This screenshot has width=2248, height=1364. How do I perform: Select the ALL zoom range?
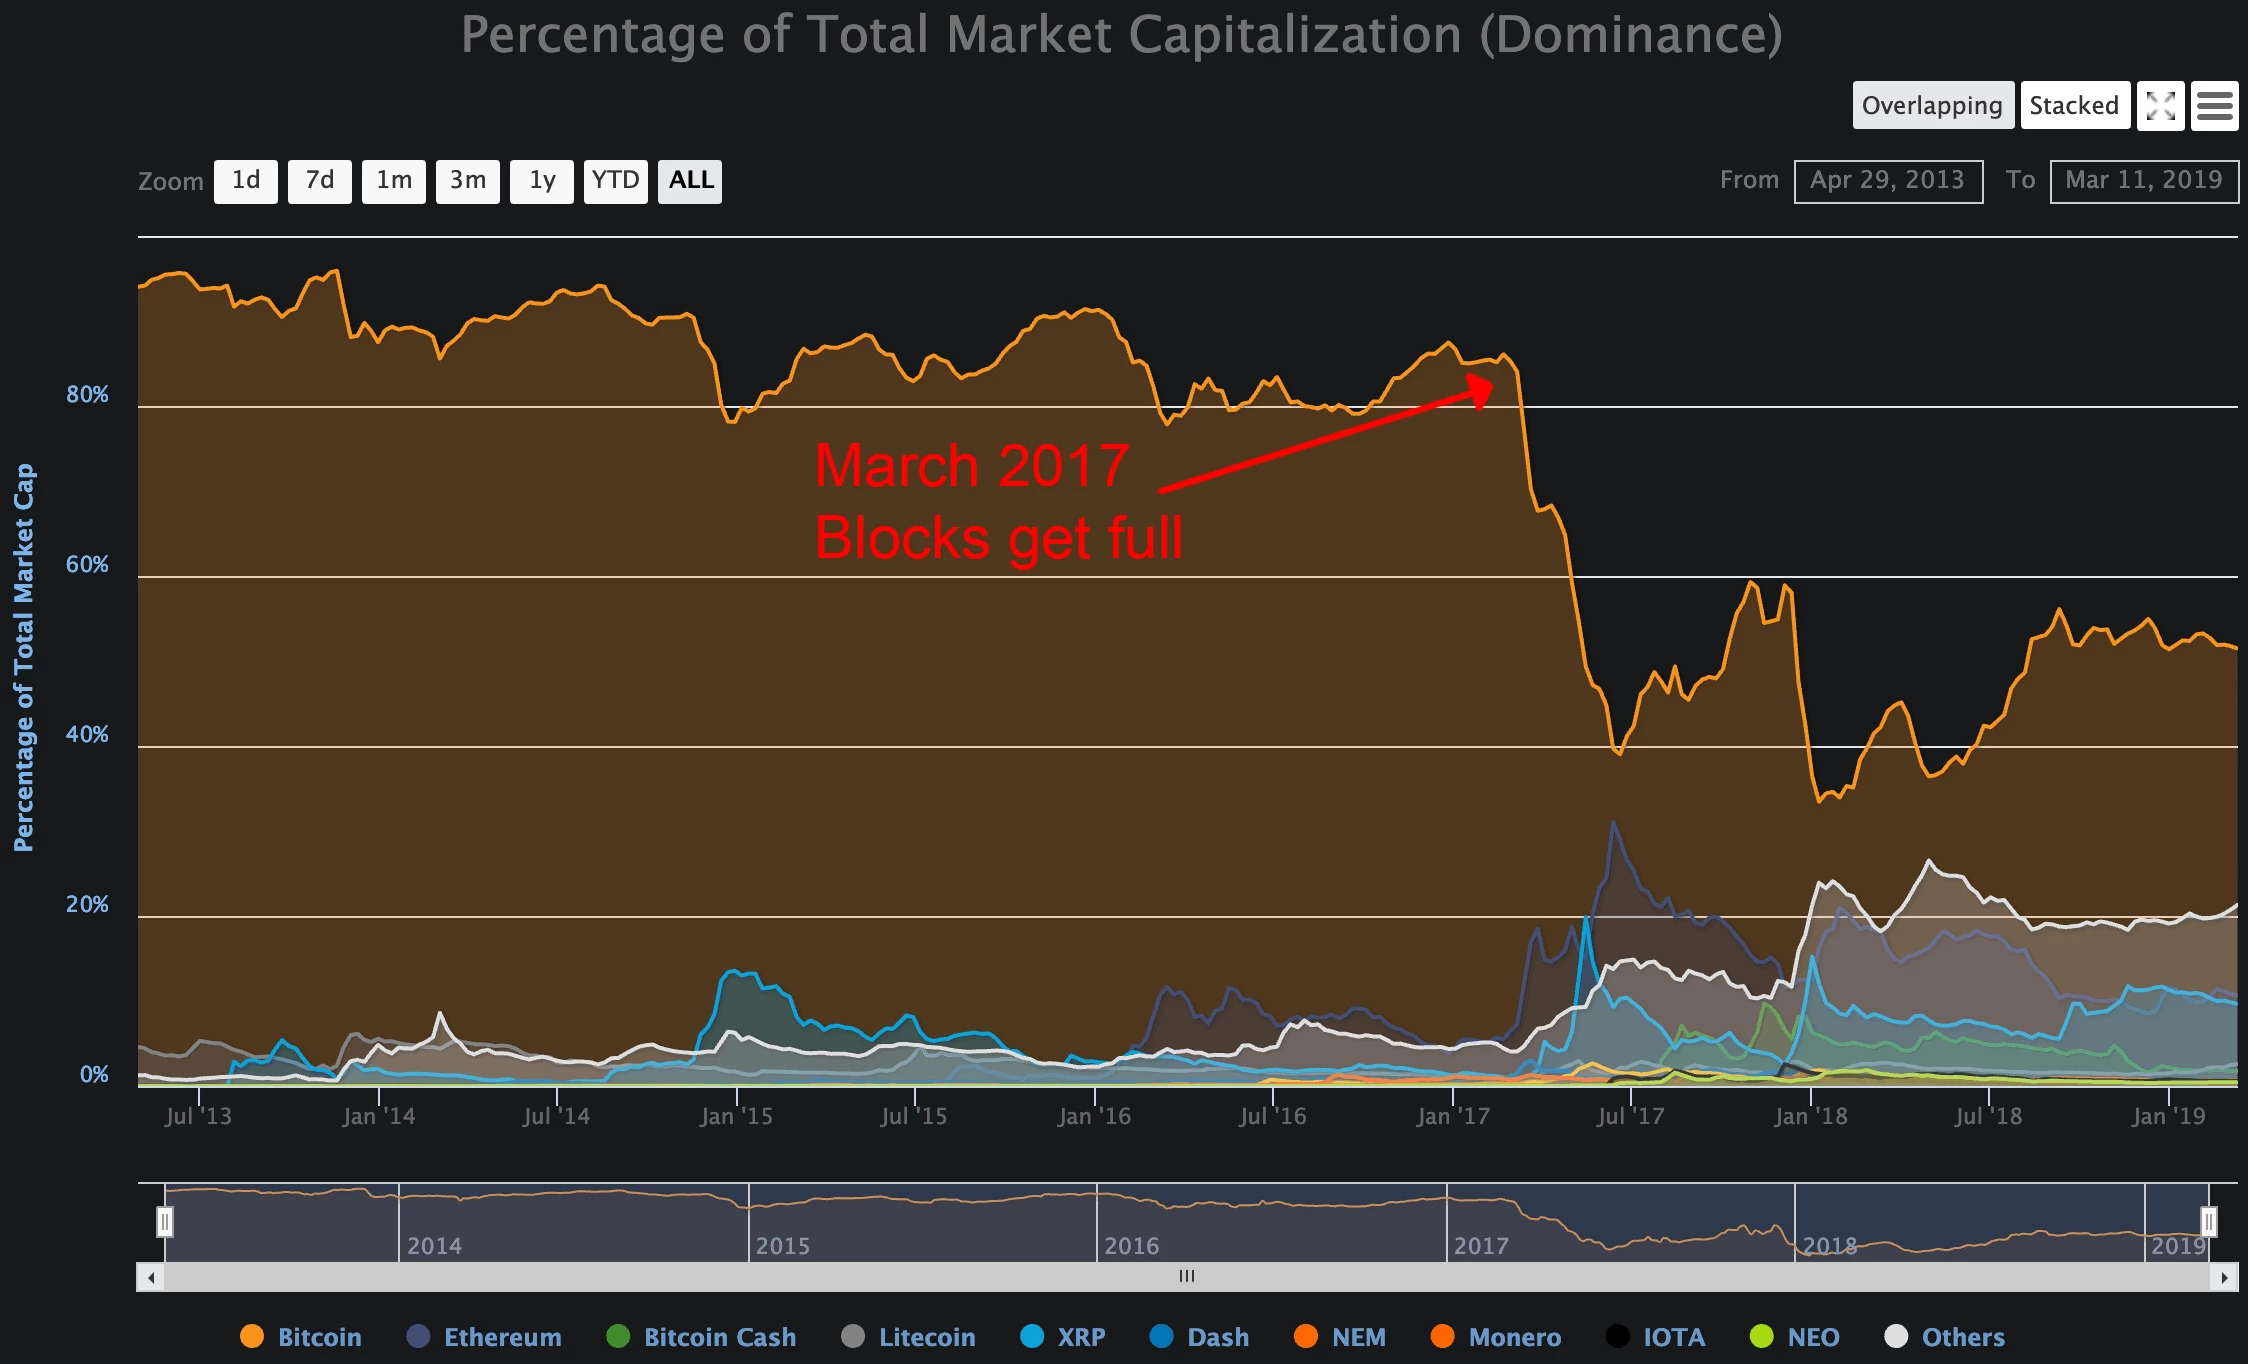690,181
